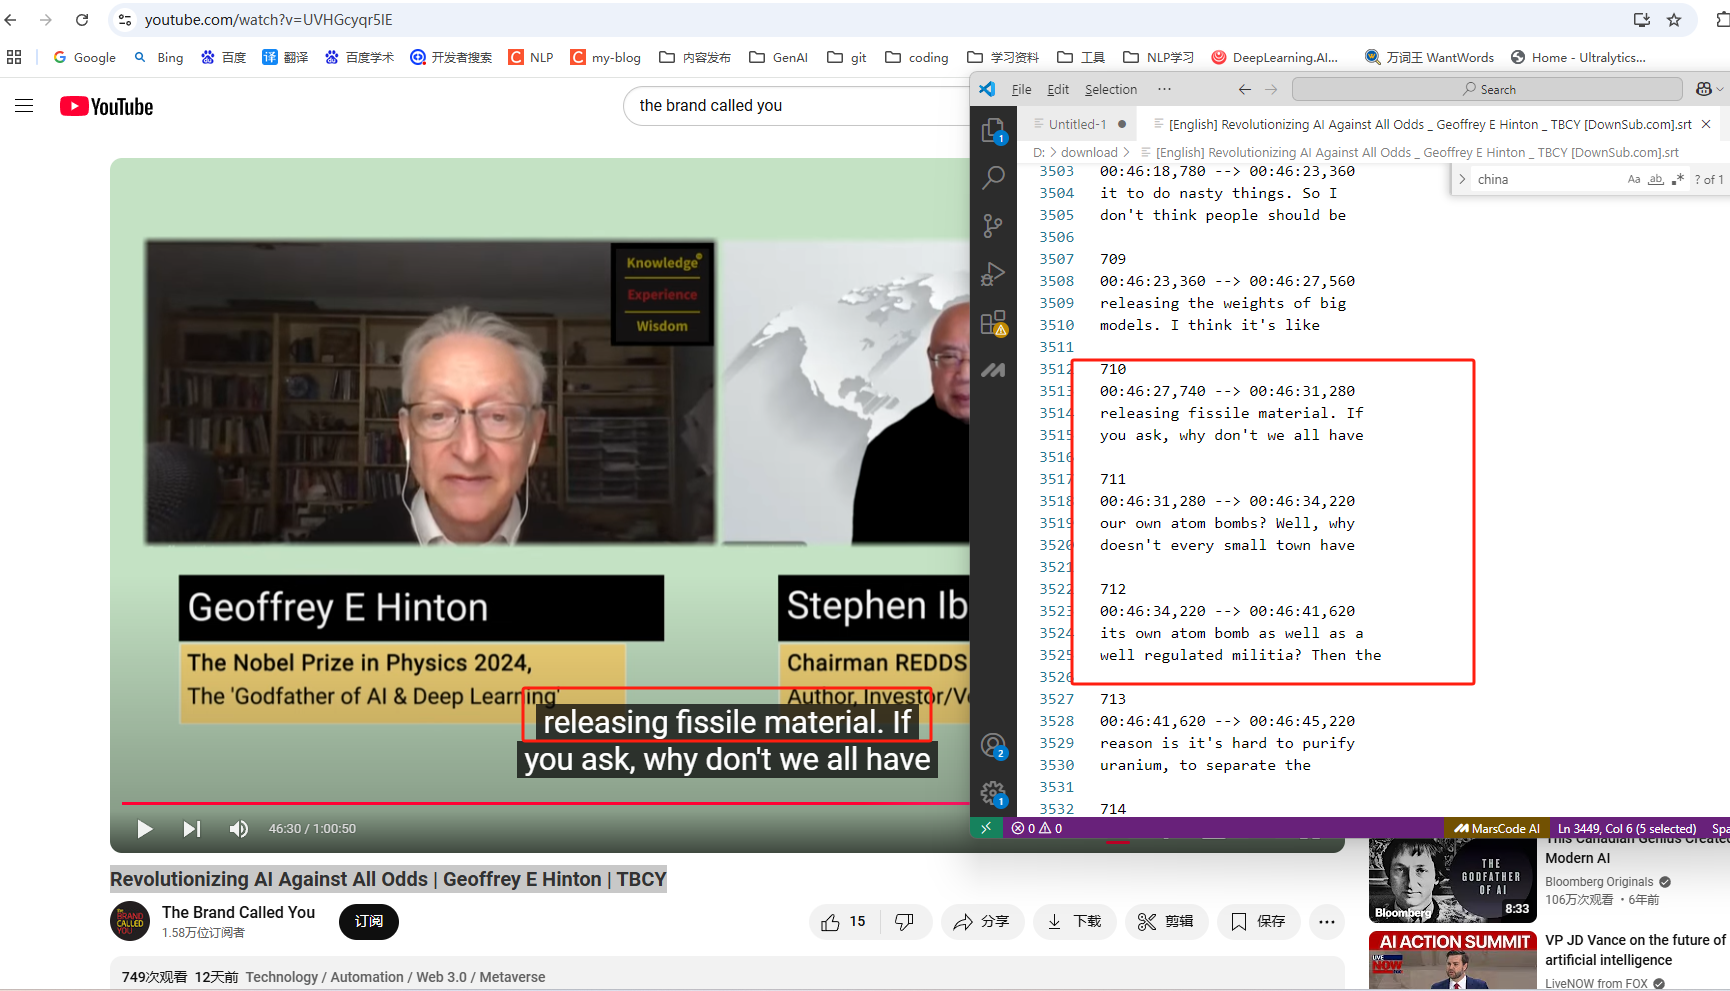Open Run and Debug view in VS Code

click(x=993, y=274)
